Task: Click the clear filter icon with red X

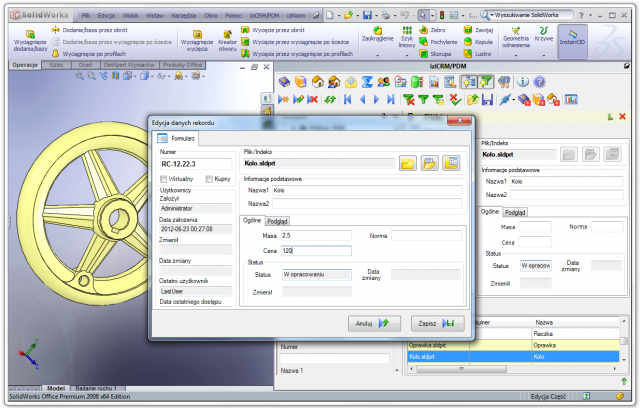Action: (x=409, y=99)
